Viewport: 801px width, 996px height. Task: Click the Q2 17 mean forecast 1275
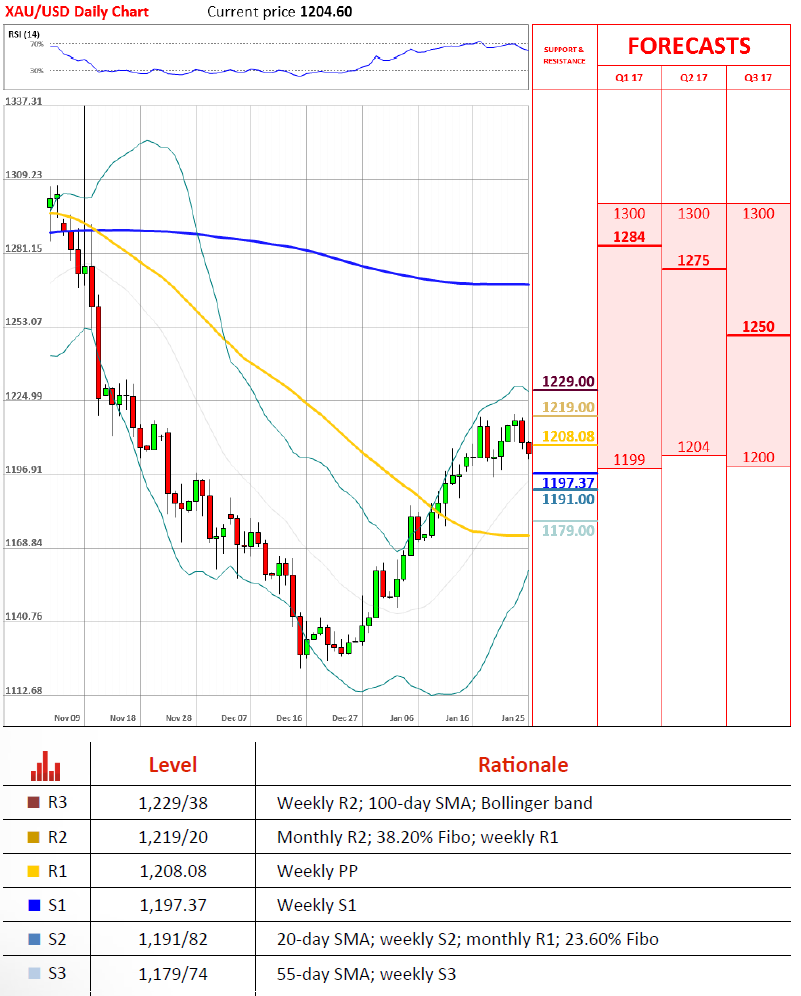693,260
